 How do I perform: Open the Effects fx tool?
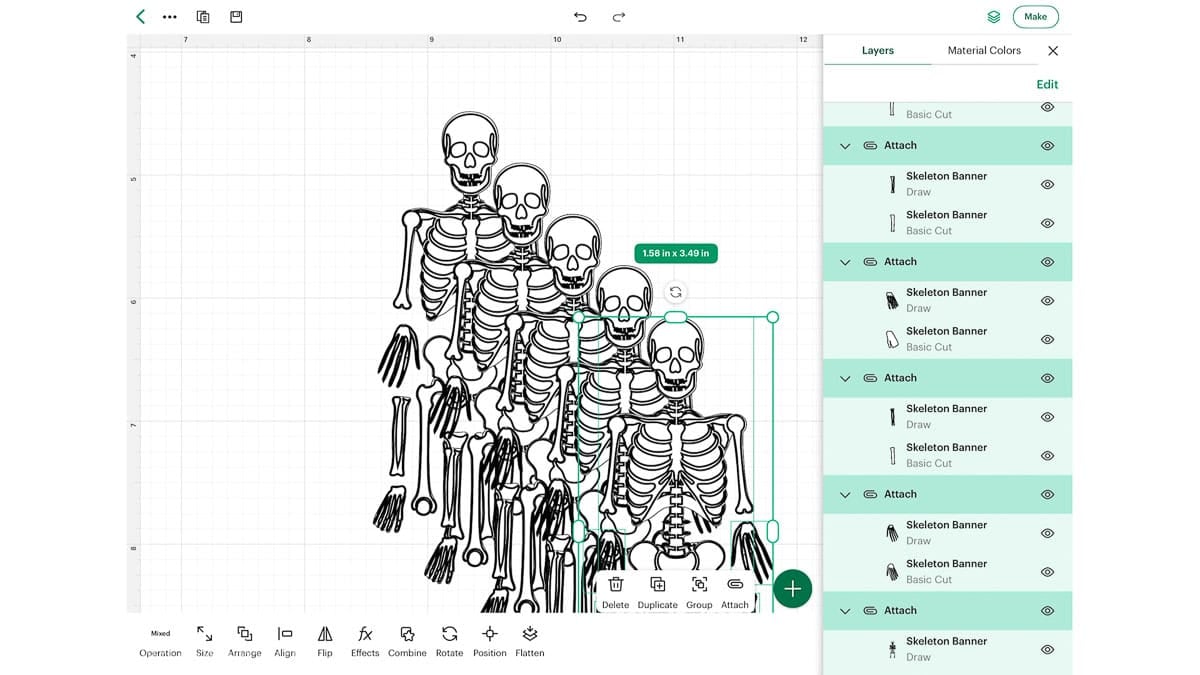click(x=365, y=642)
